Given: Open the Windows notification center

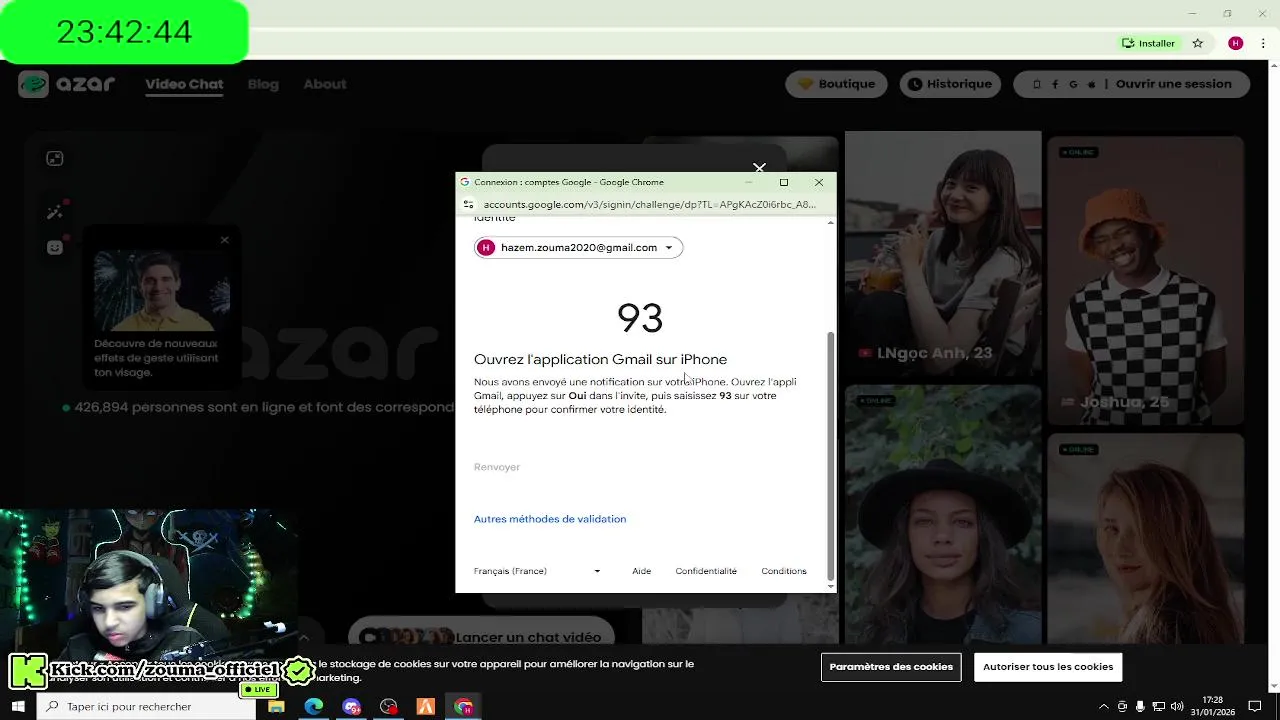Looking at the screenshot, I should 1256,707.
